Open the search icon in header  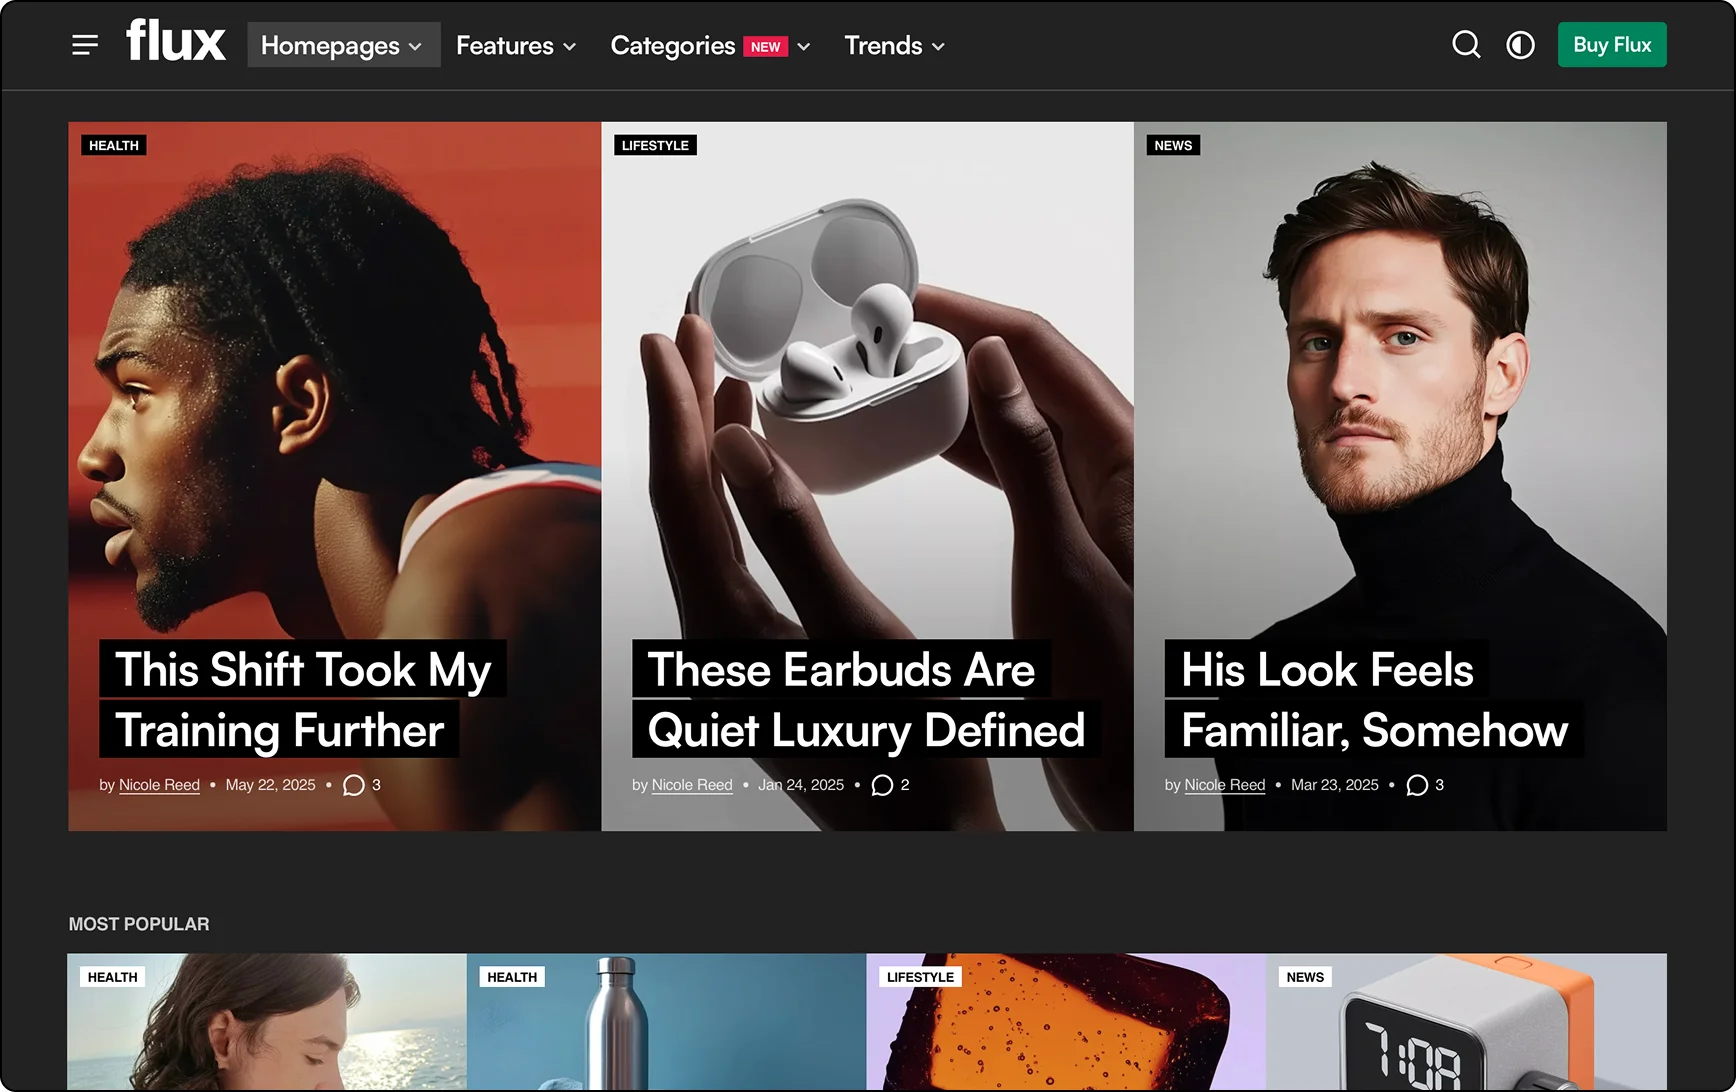coord(1466,45)
